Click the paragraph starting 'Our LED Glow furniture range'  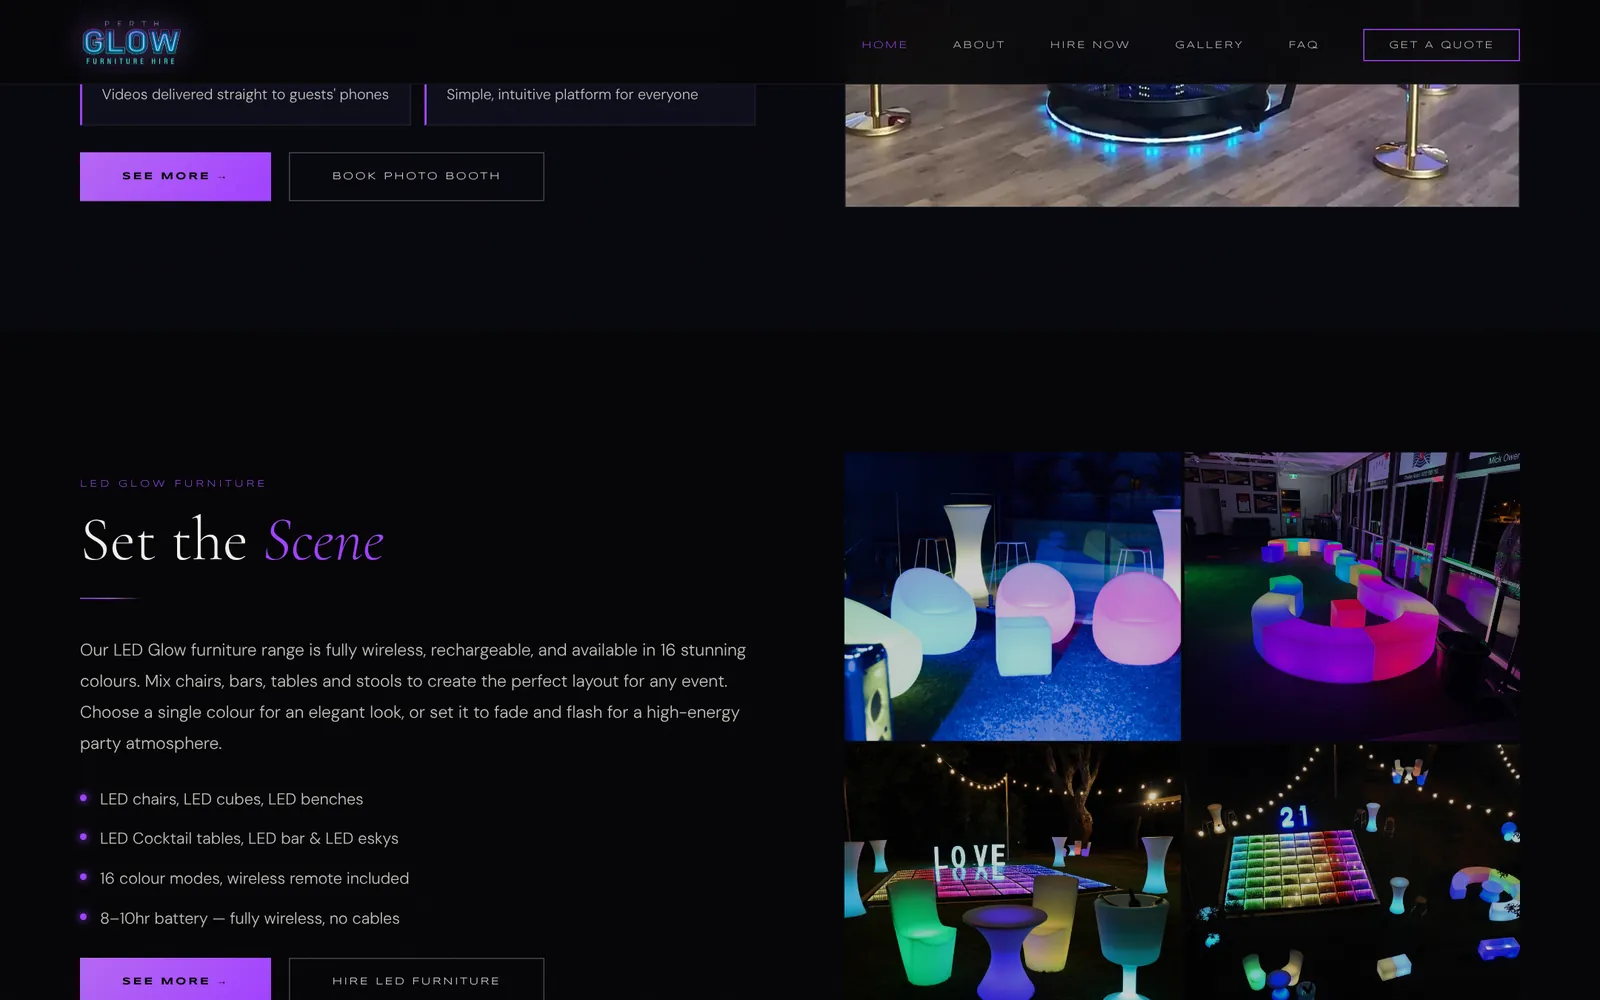click(x=413, y=696)
